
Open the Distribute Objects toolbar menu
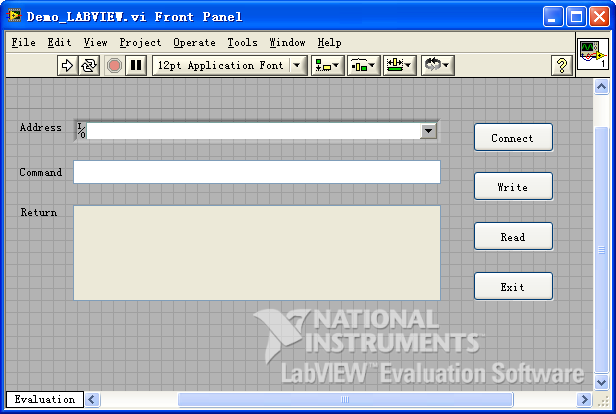point(363,65)
